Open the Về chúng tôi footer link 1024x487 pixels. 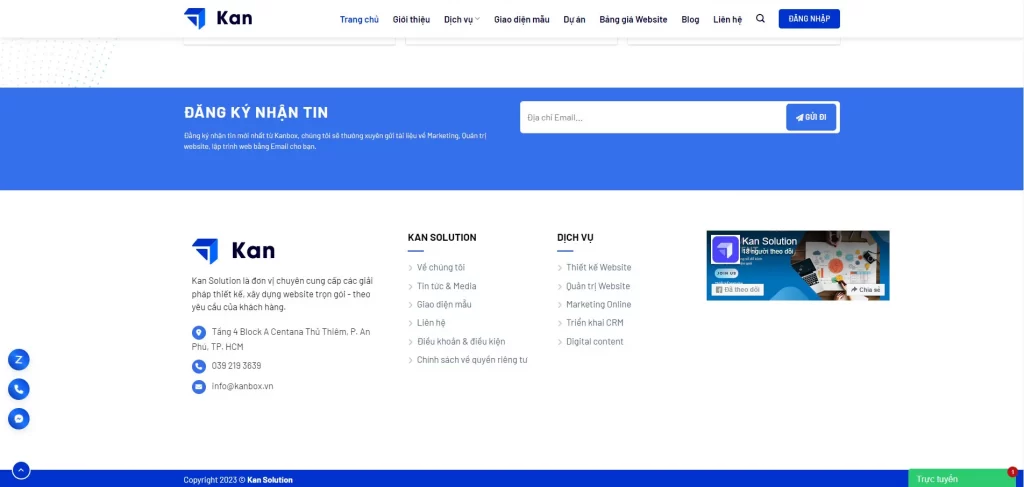coord(441,268)
